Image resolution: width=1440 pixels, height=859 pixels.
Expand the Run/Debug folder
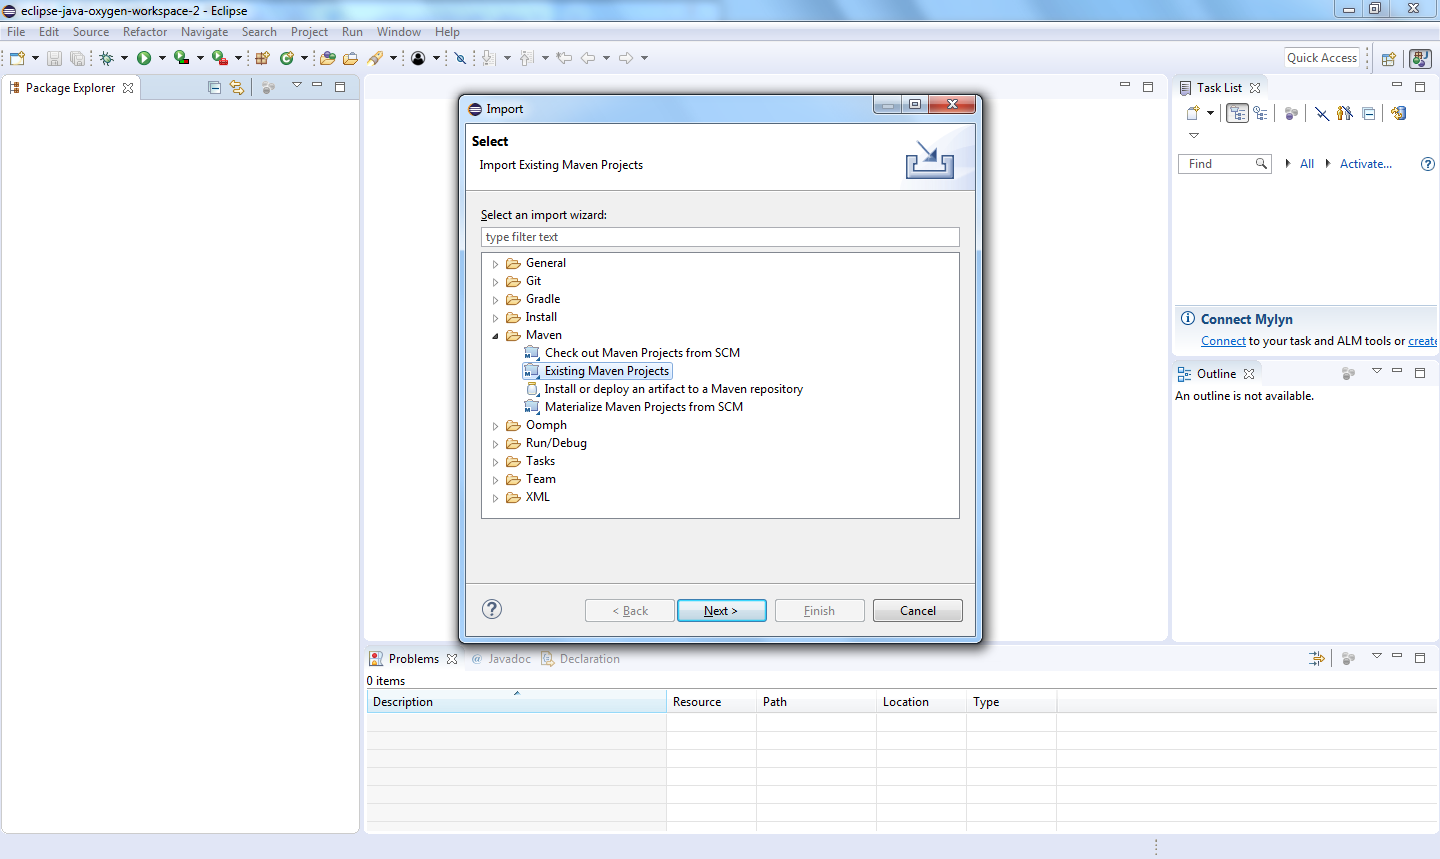(495, 444)
